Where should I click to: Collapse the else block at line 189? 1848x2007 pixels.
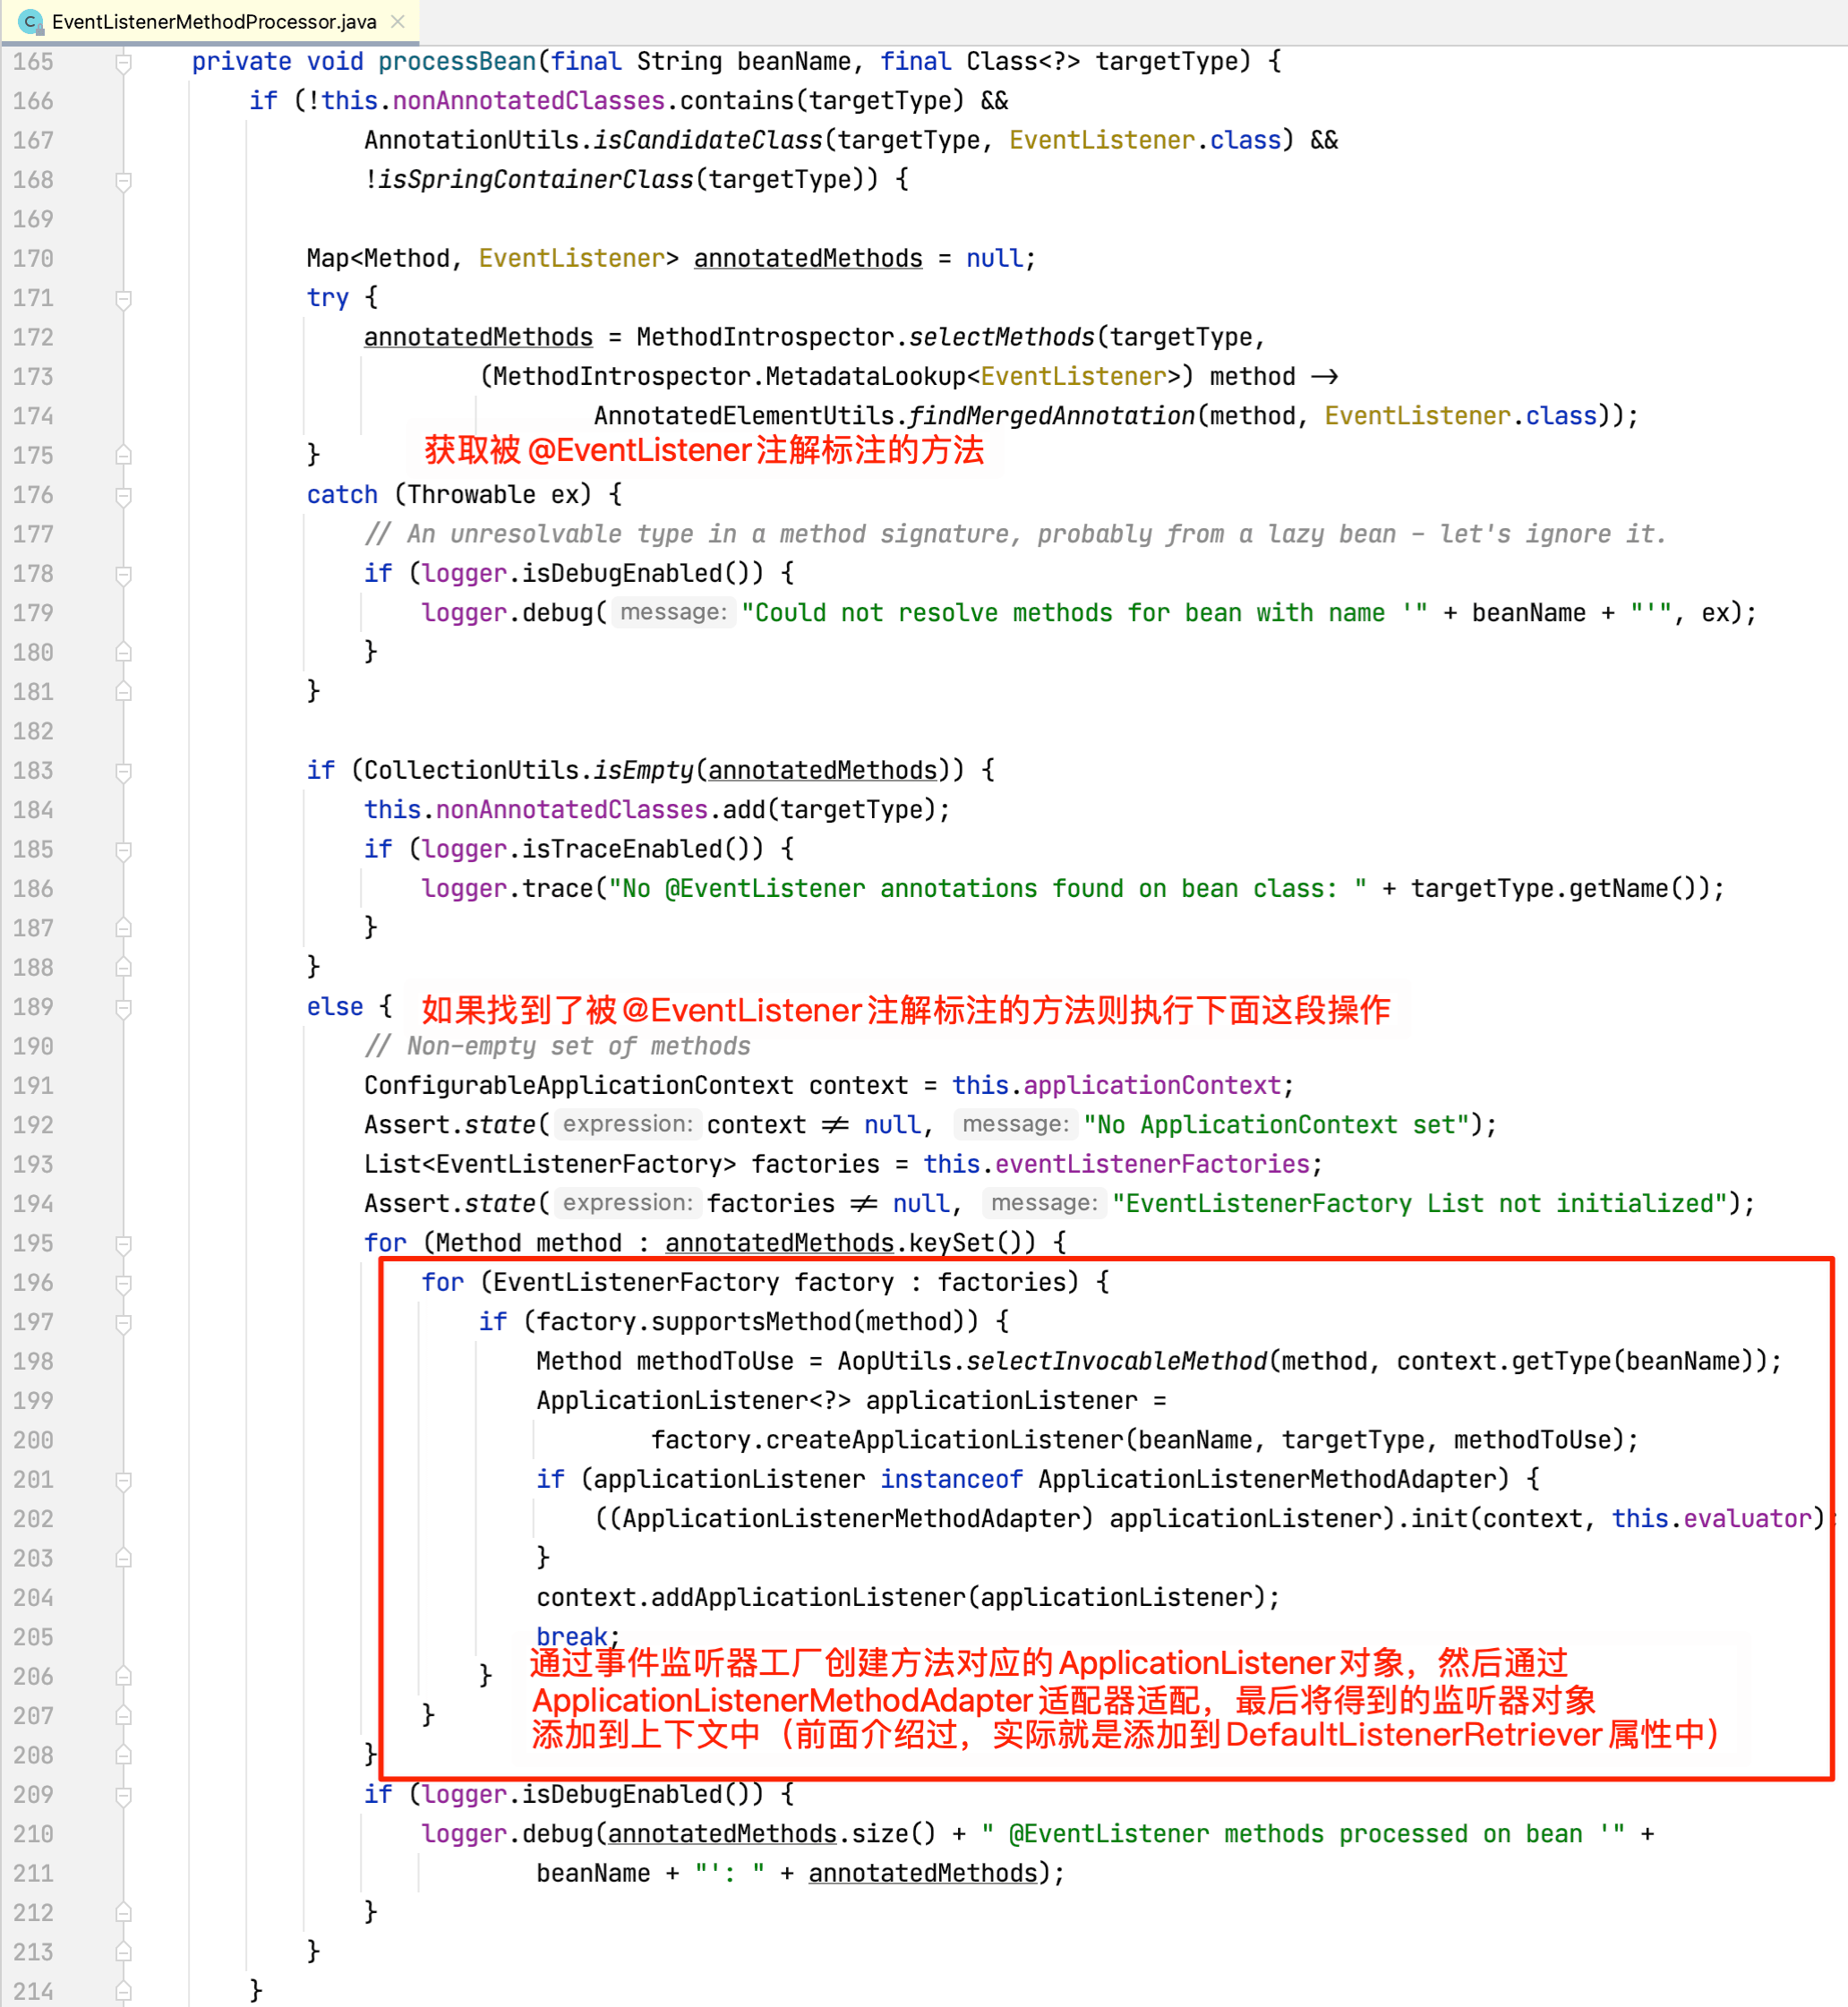123,1008
